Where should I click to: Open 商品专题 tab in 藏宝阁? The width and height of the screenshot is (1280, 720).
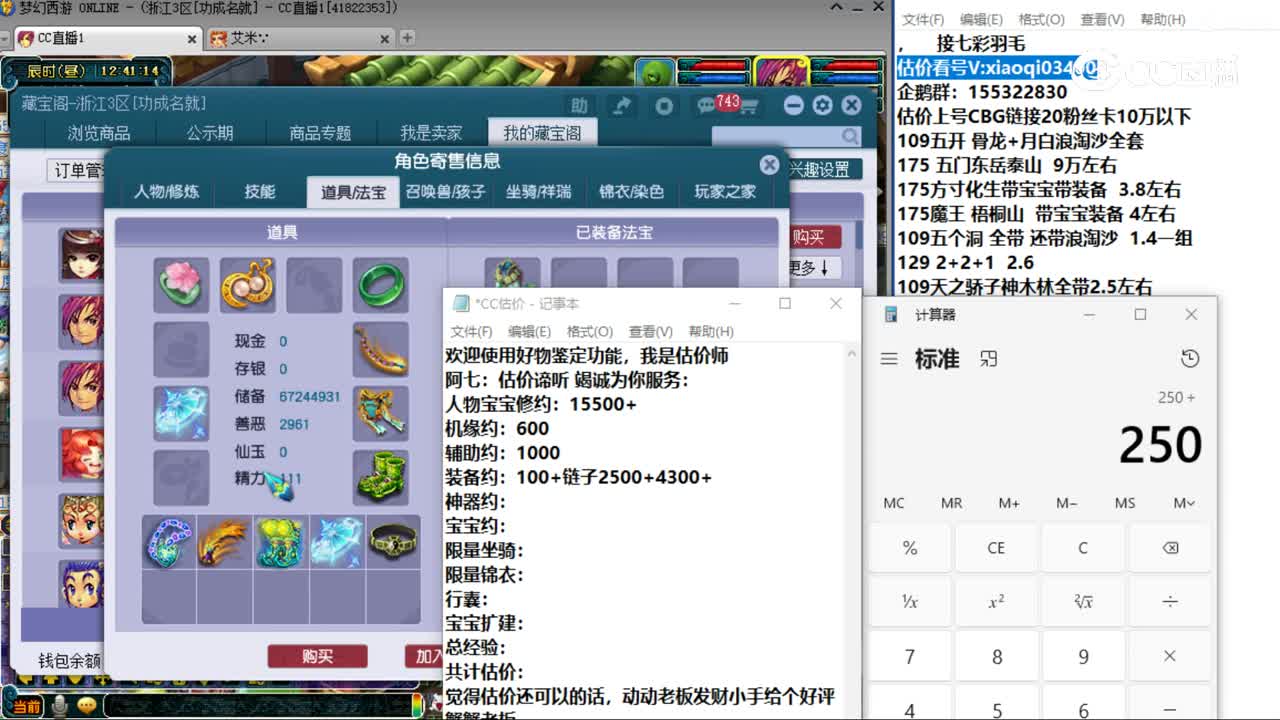pyautogui.click(x=320, y=133)
